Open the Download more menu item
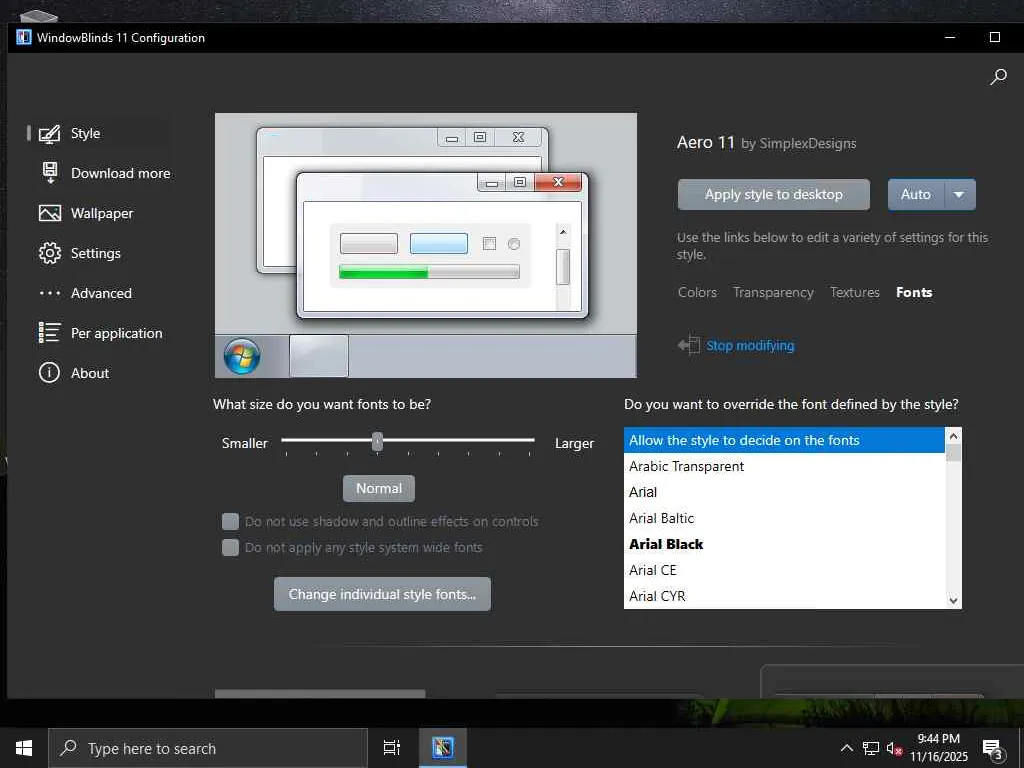1024x768 pixels. click(121, 173)
